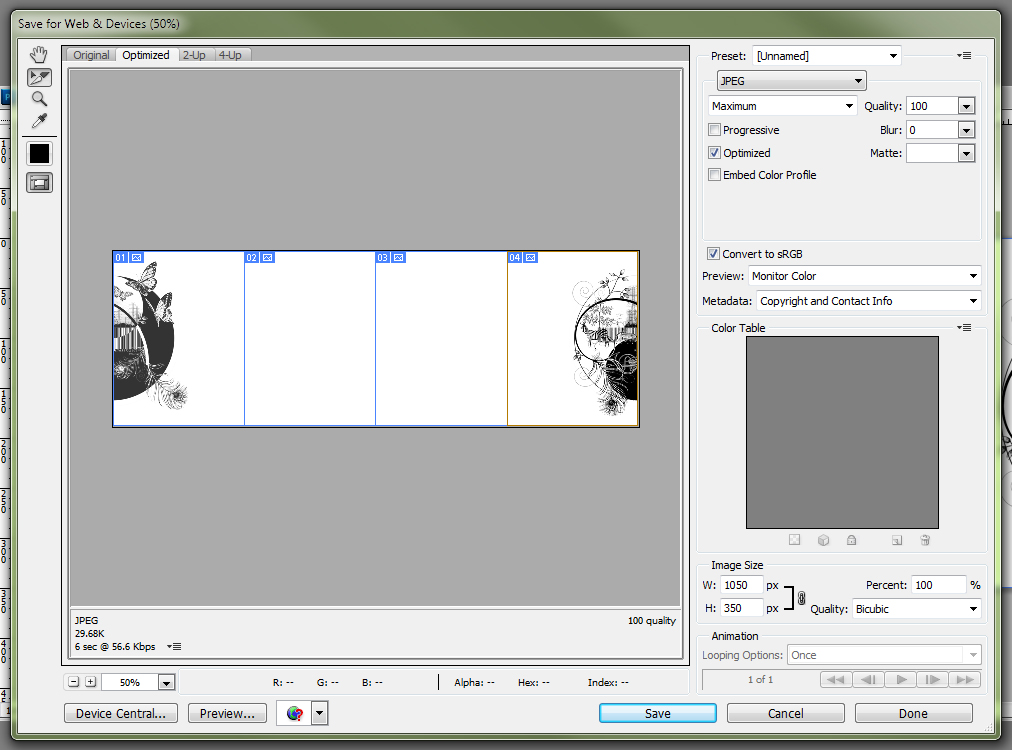Expand the Metadata dropdown
Viewport: 1012px width, 750px height.
tap(867, 301)
